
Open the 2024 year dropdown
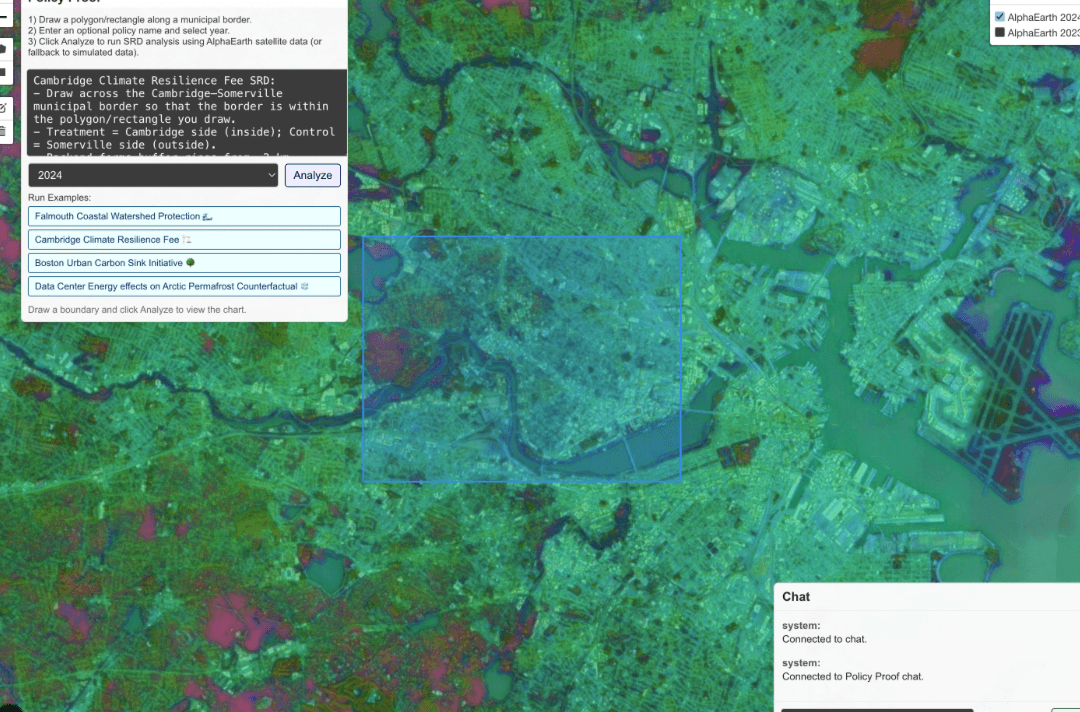click(153, 175)
